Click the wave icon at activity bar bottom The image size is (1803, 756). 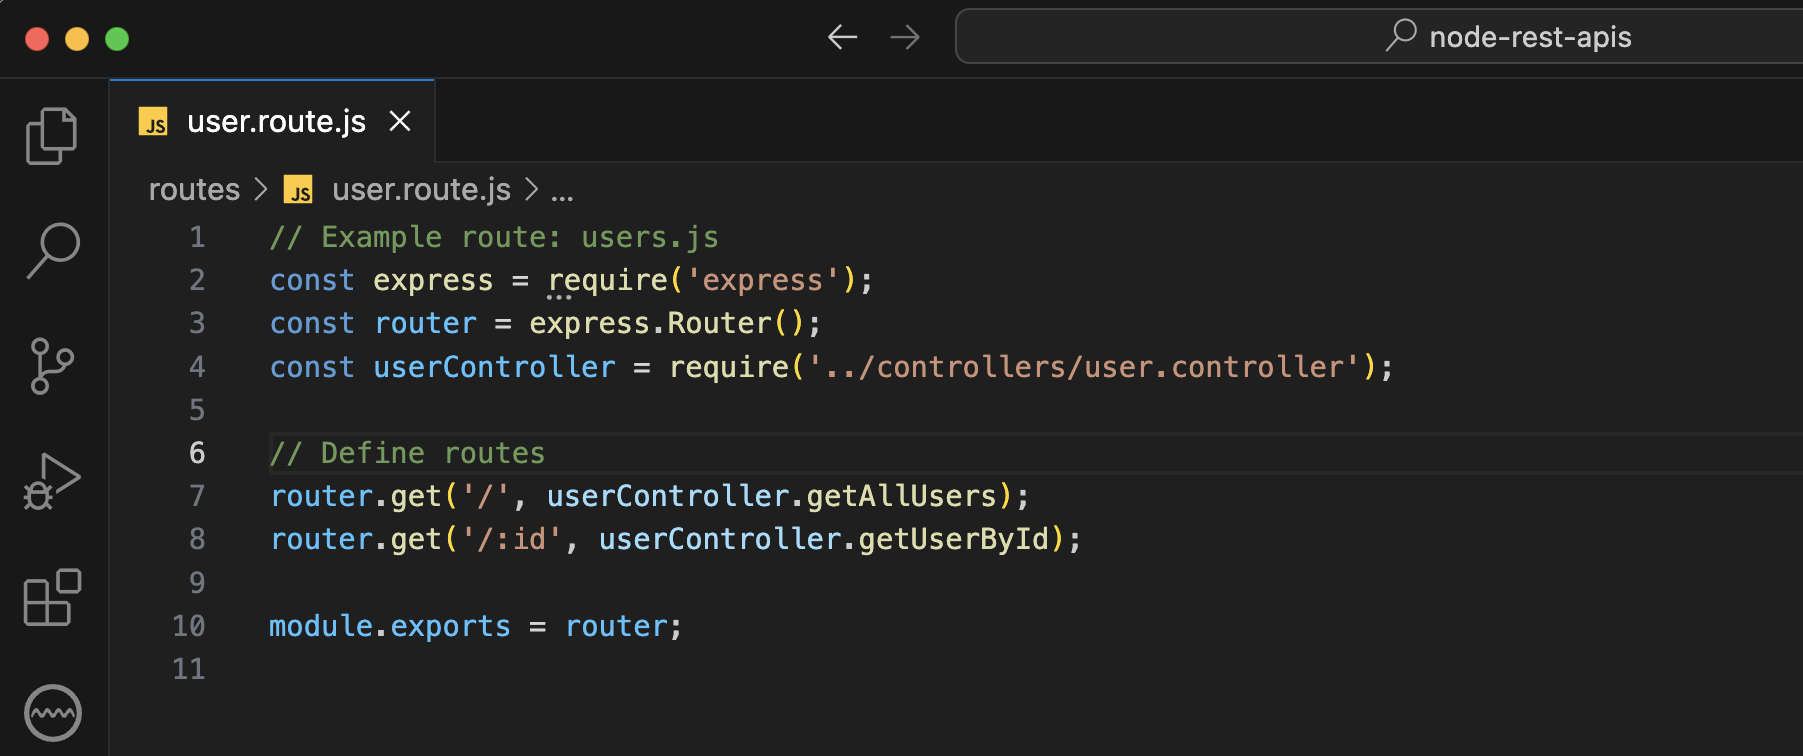pyautogui.click(x=52, y=713)
